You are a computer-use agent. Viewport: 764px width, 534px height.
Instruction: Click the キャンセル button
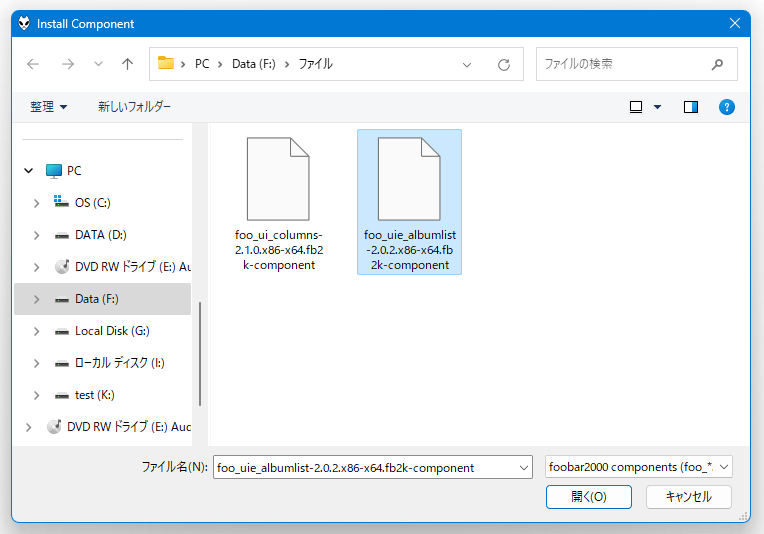[688, 496]
